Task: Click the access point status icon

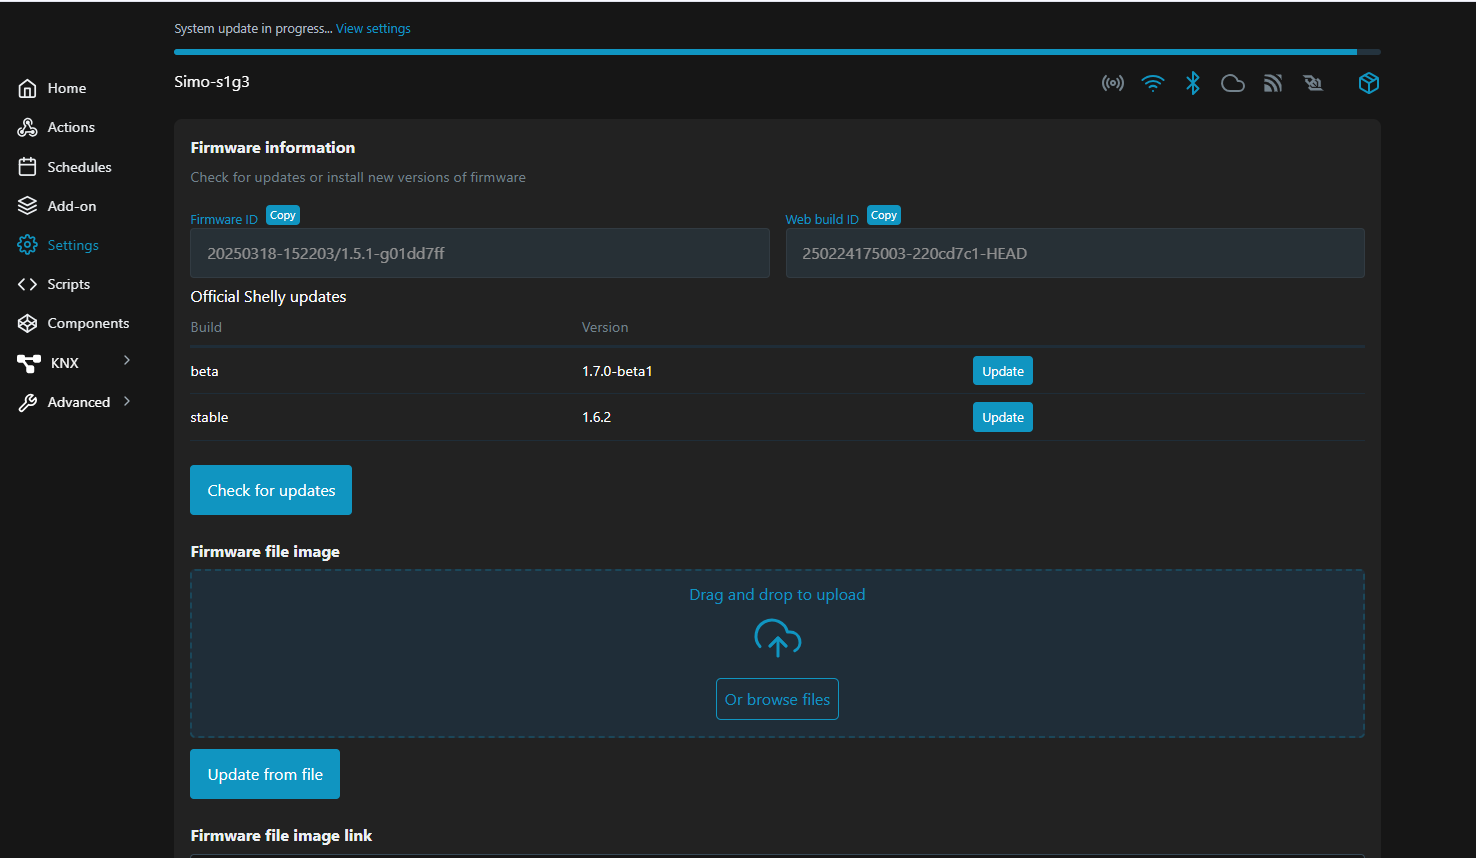Action: coord(1112,83)
